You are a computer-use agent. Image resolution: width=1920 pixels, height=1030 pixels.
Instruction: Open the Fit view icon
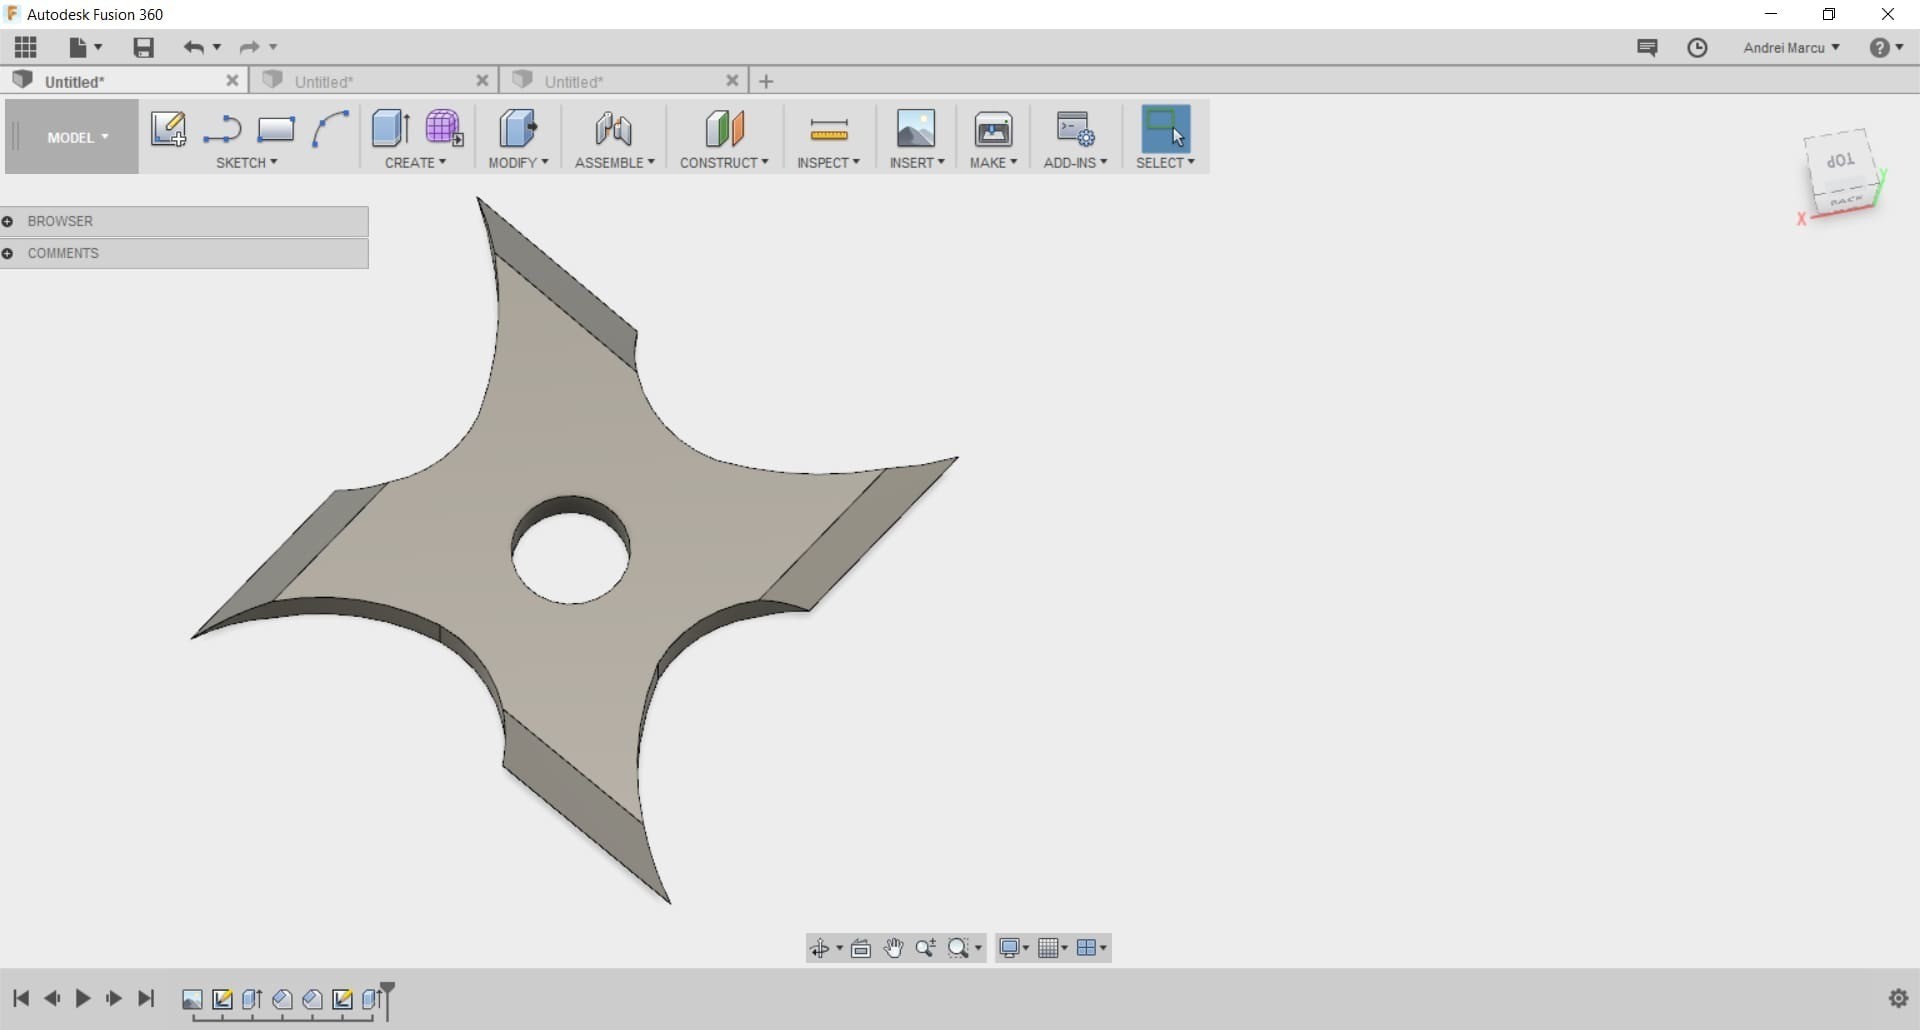click(861, 948)
